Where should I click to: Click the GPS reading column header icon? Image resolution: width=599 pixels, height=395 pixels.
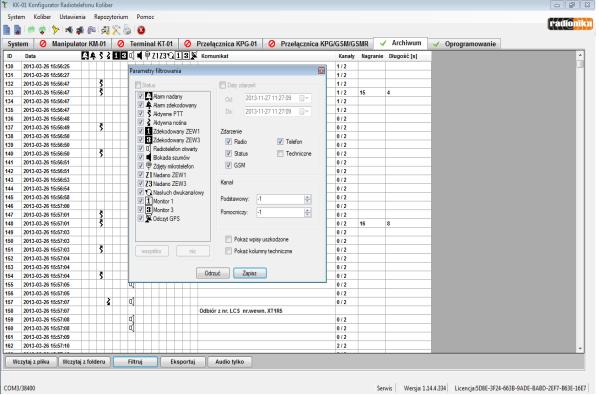click(x=194, y=56)
